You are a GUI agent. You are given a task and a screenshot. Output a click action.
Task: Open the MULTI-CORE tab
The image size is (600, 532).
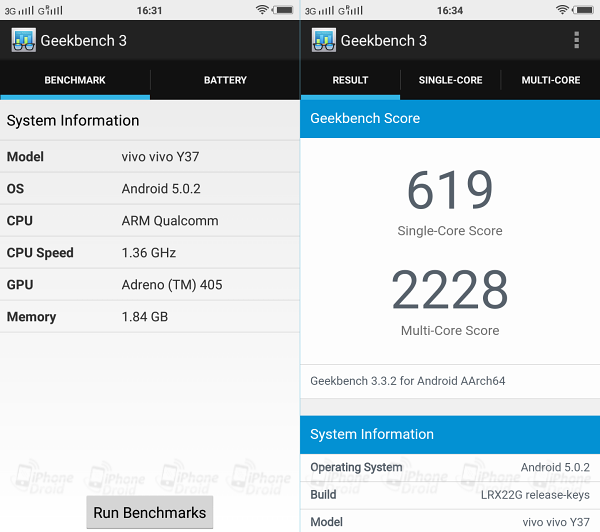551,80
